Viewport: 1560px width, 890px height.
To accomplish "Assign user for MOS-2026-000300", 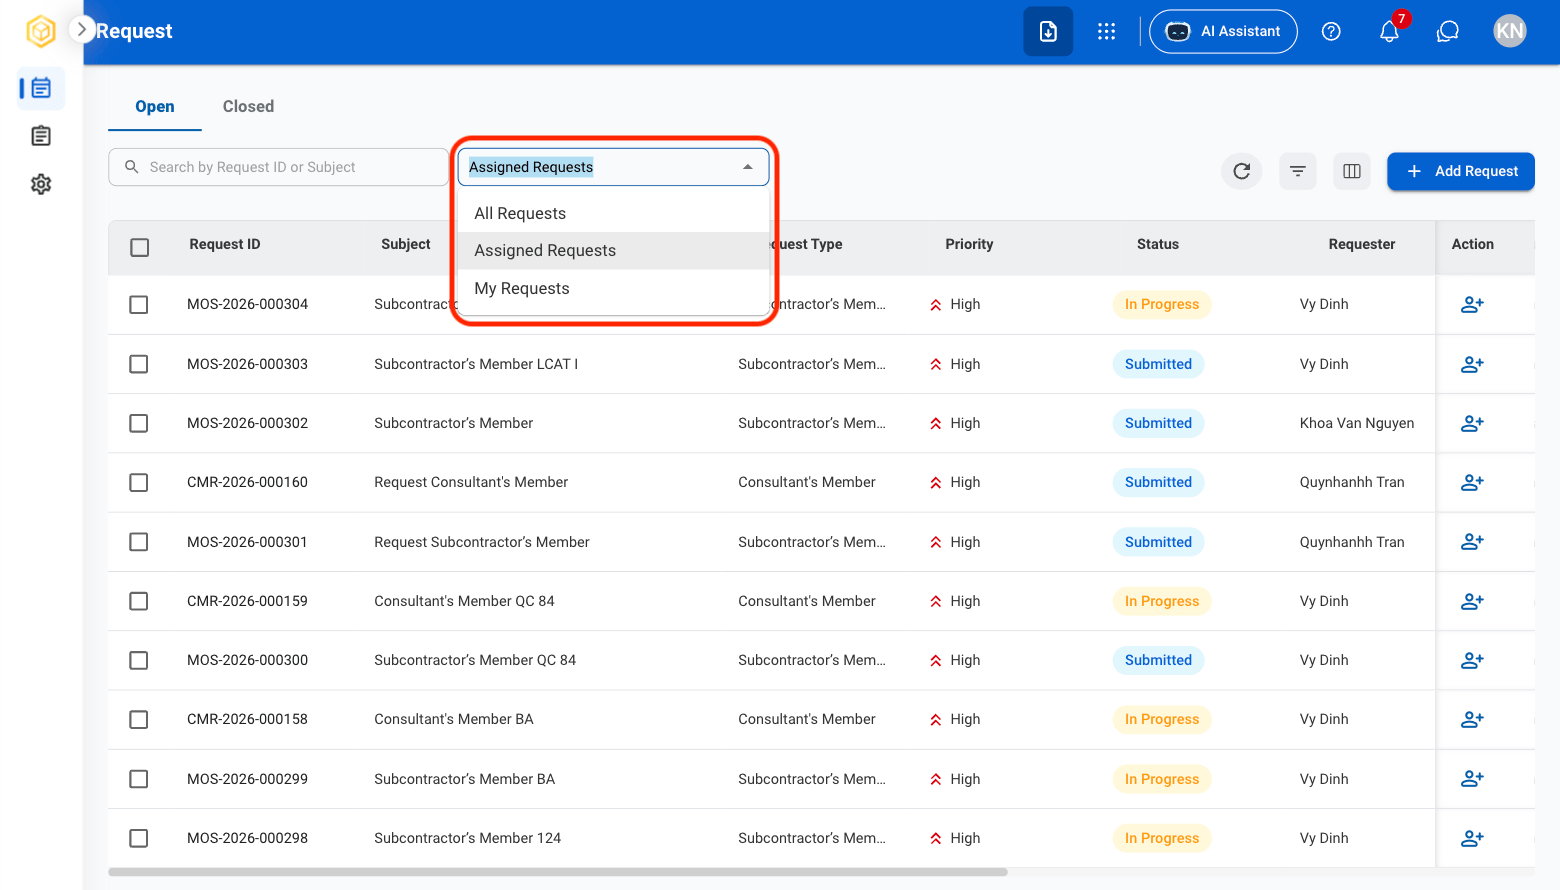I will click(x=1472, y=660).
